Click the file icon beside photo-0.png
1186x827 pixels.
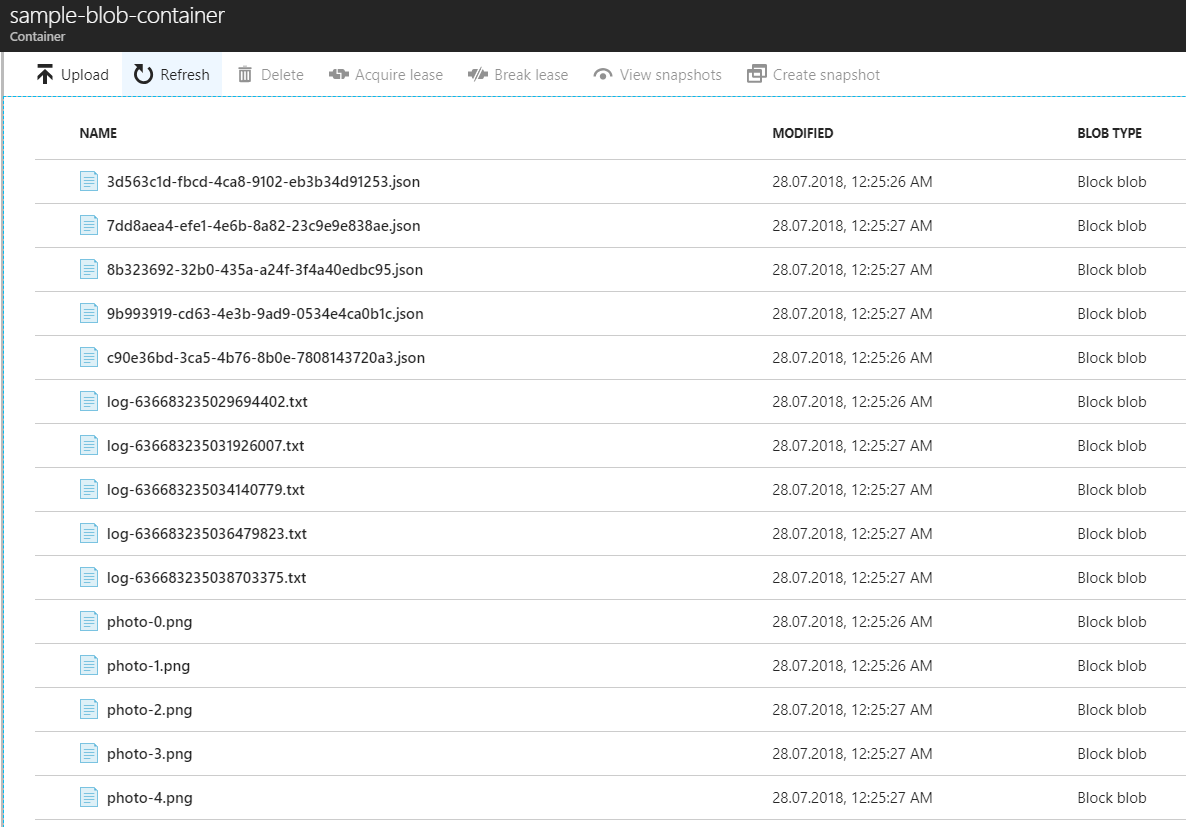(x=89, y=620)
